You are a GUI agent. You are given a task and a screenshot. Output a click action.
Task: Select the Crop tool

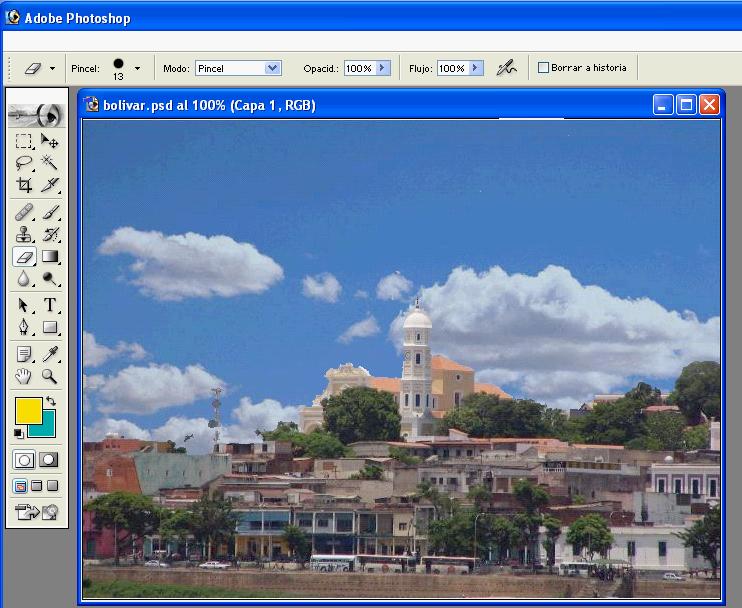24,185
